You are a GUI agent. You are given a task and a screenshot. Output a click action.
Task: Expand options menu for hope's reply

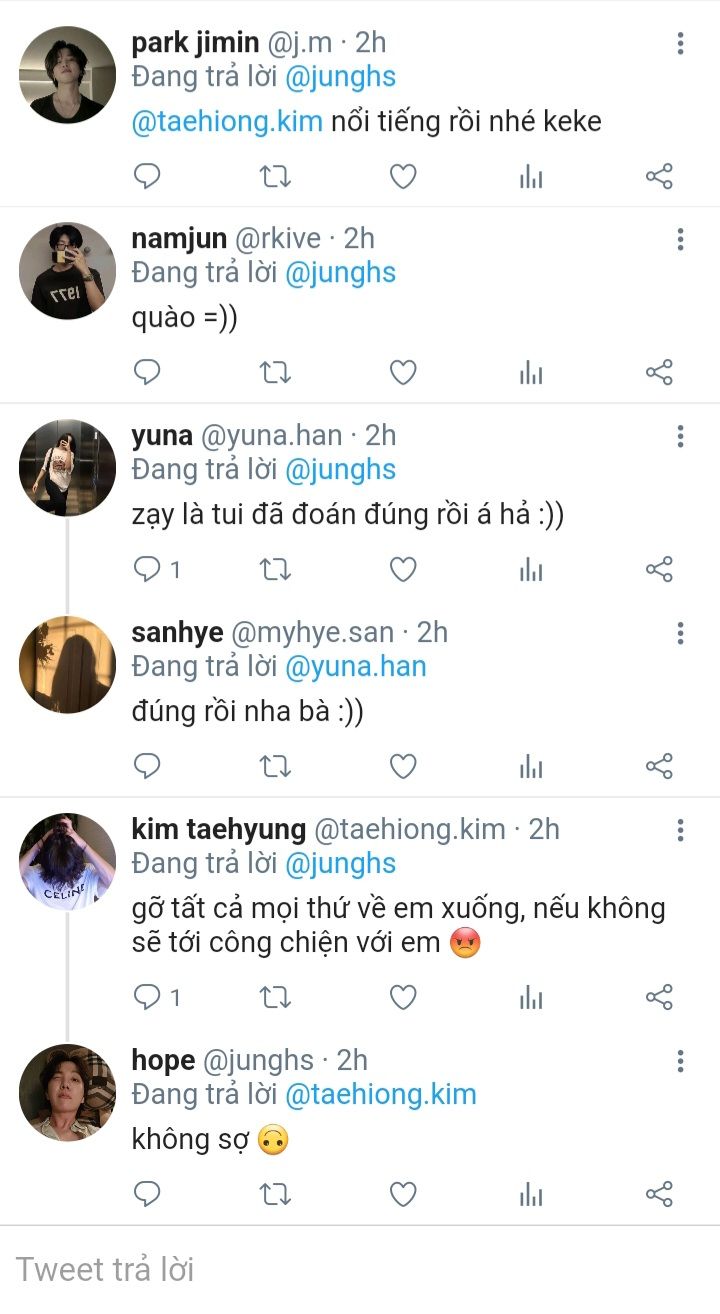pyautogui.click(x=680, y=1061)
